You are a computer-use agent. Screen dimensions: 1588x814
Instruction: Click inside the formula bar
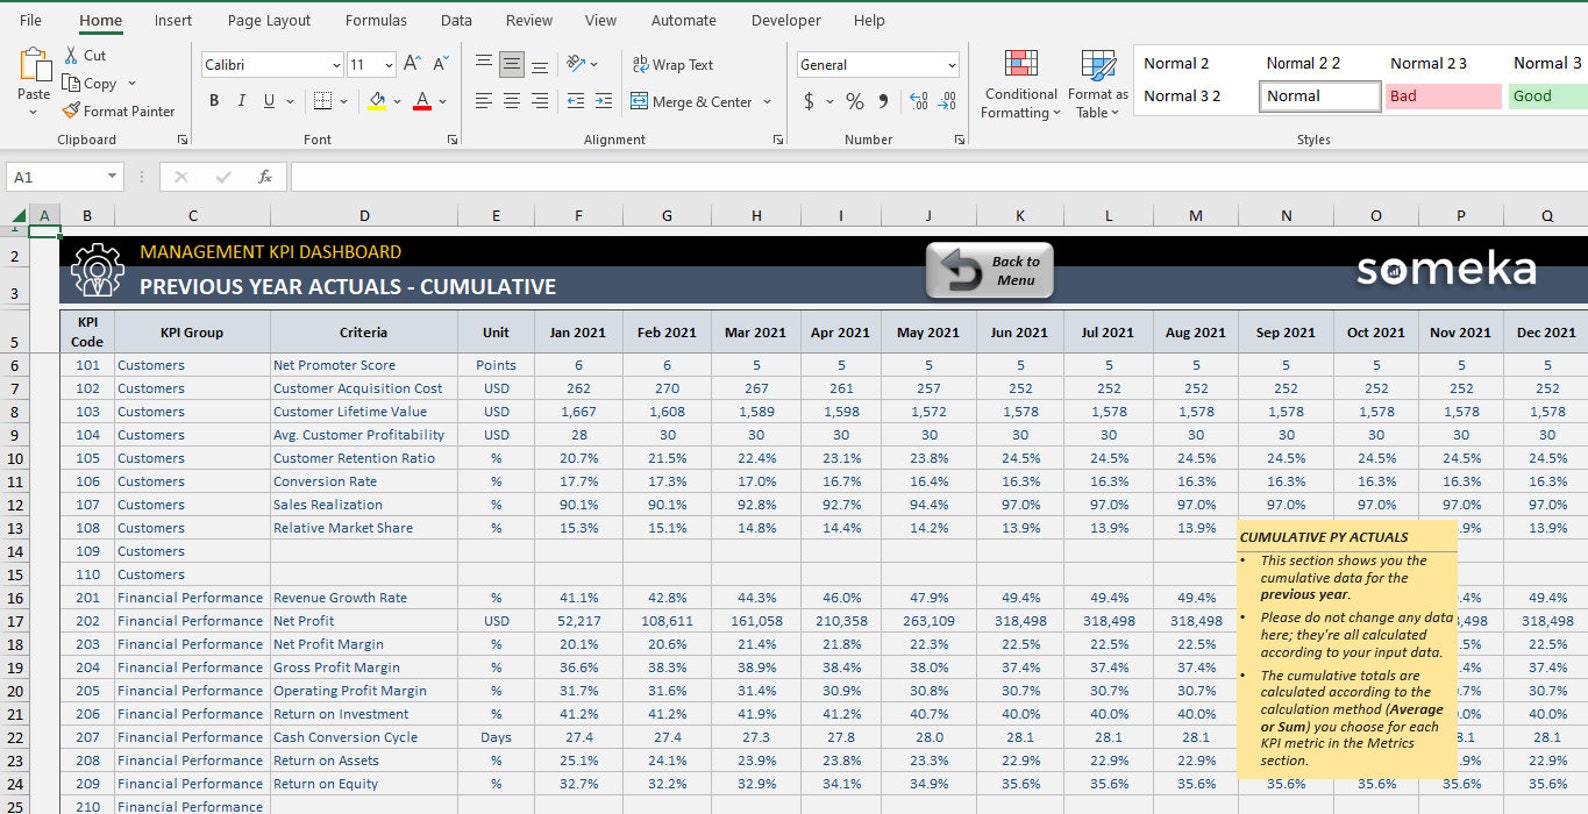click(938, 177)
